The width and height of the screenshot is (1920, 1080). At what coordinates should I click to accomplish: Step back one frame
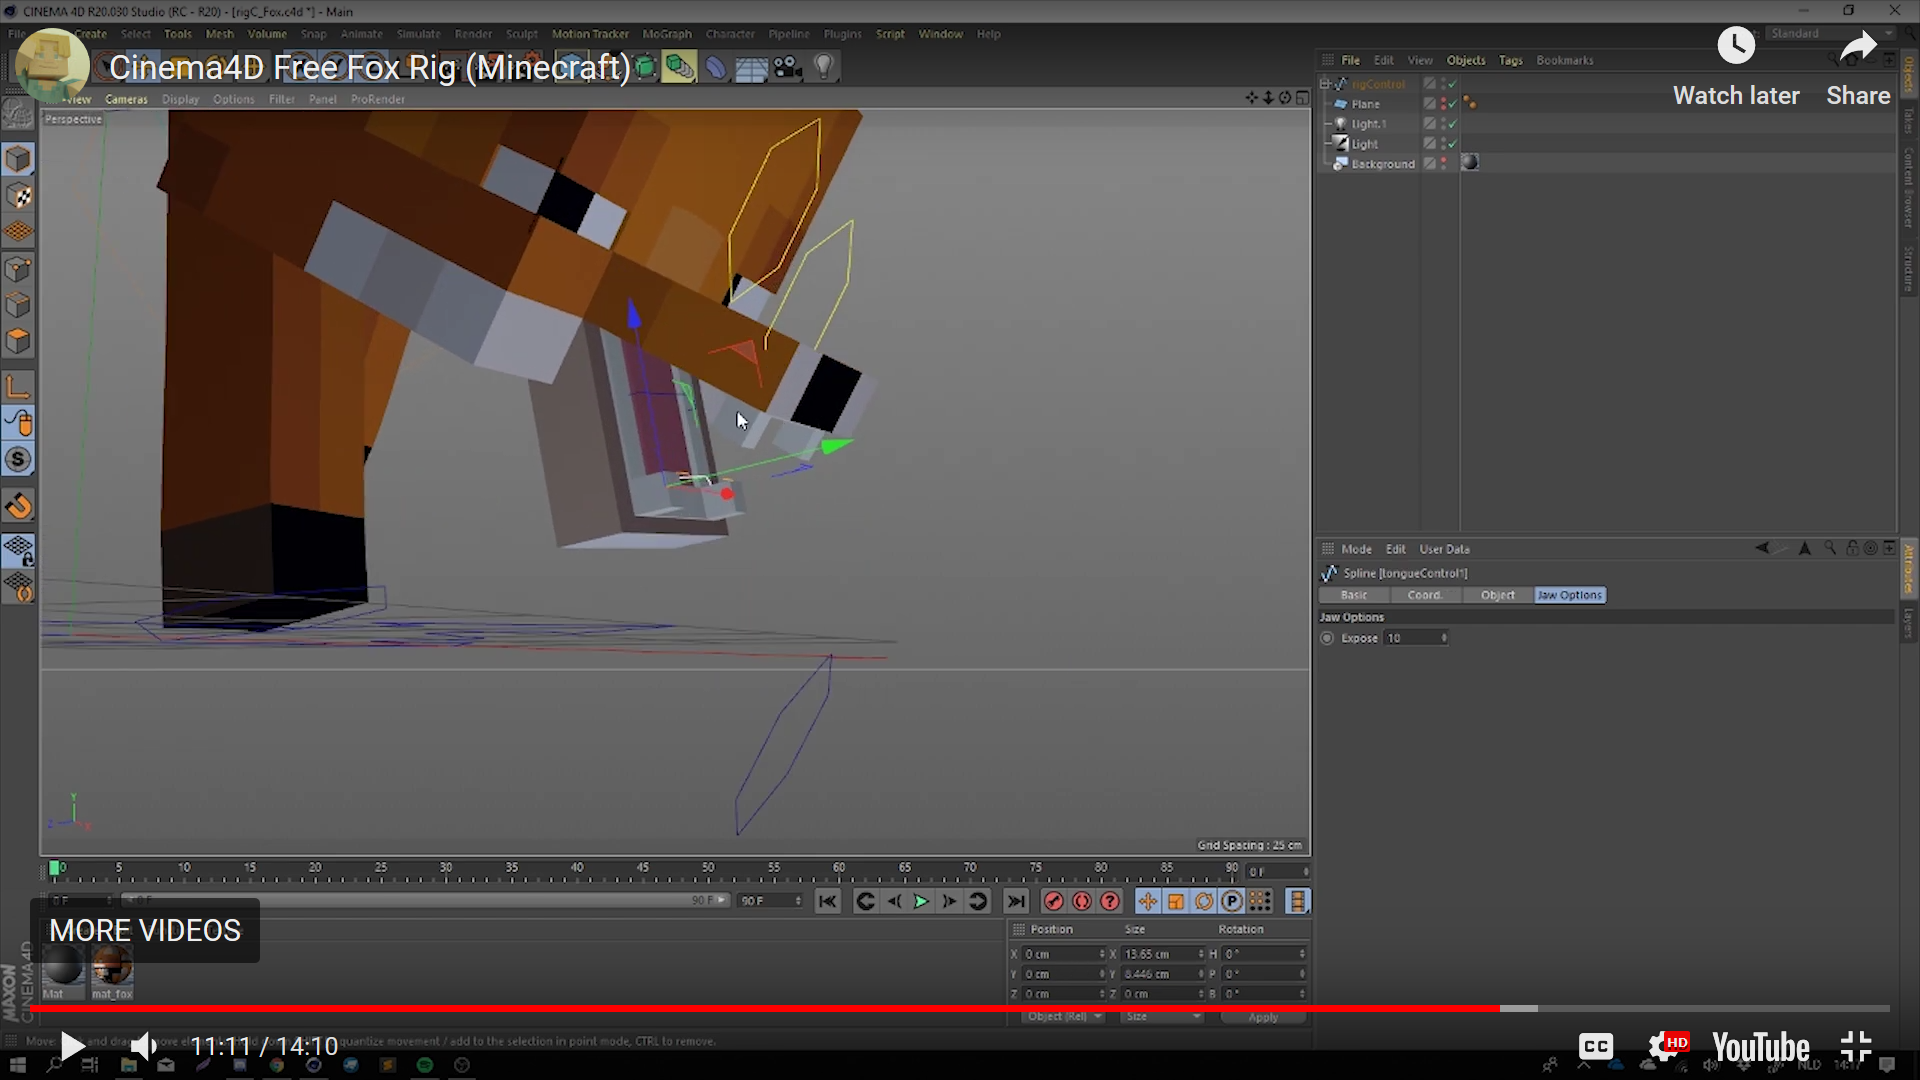pyautogui.click(x=894, y=902)
